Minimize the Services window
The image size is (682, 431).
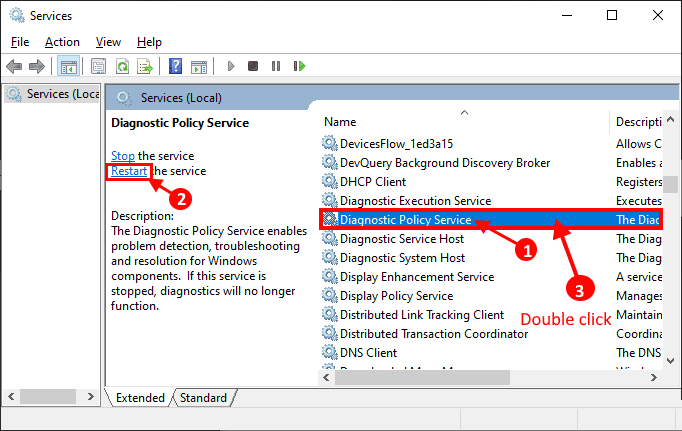click(567, 16)
